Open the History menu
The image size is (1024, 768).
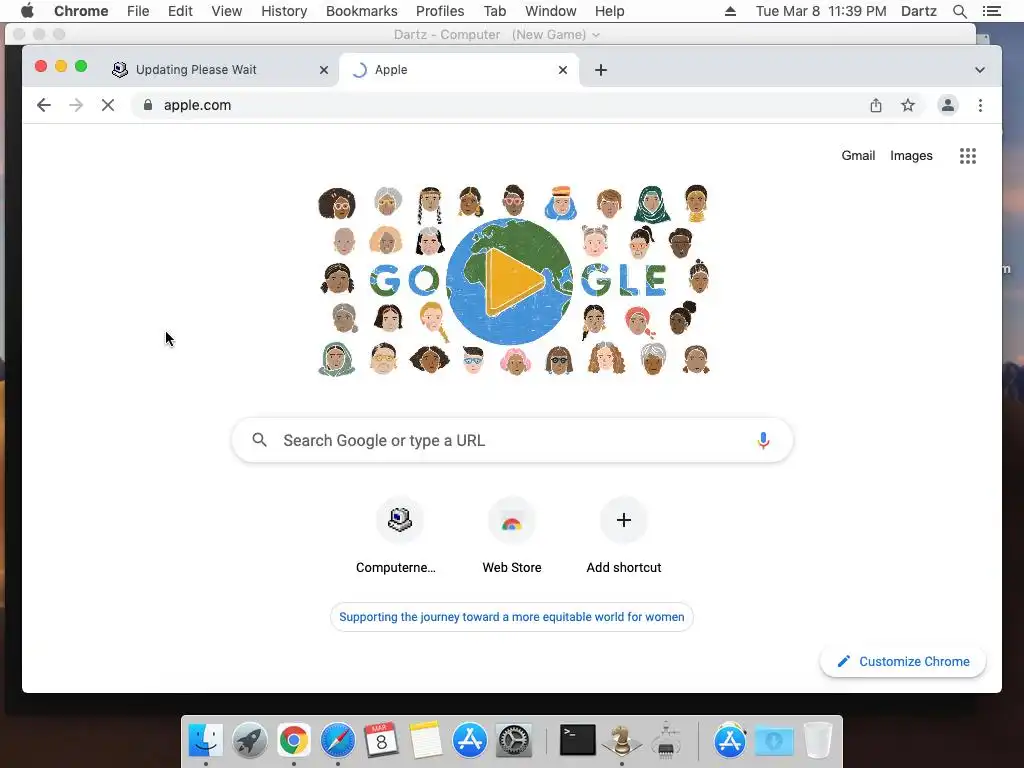pyautogui.click(x=284, y=11)
